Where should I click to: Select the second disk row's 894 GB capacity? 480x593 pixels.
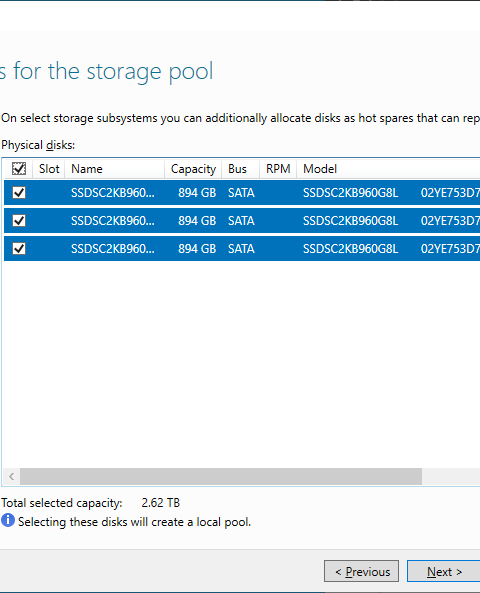pos(197,221)
